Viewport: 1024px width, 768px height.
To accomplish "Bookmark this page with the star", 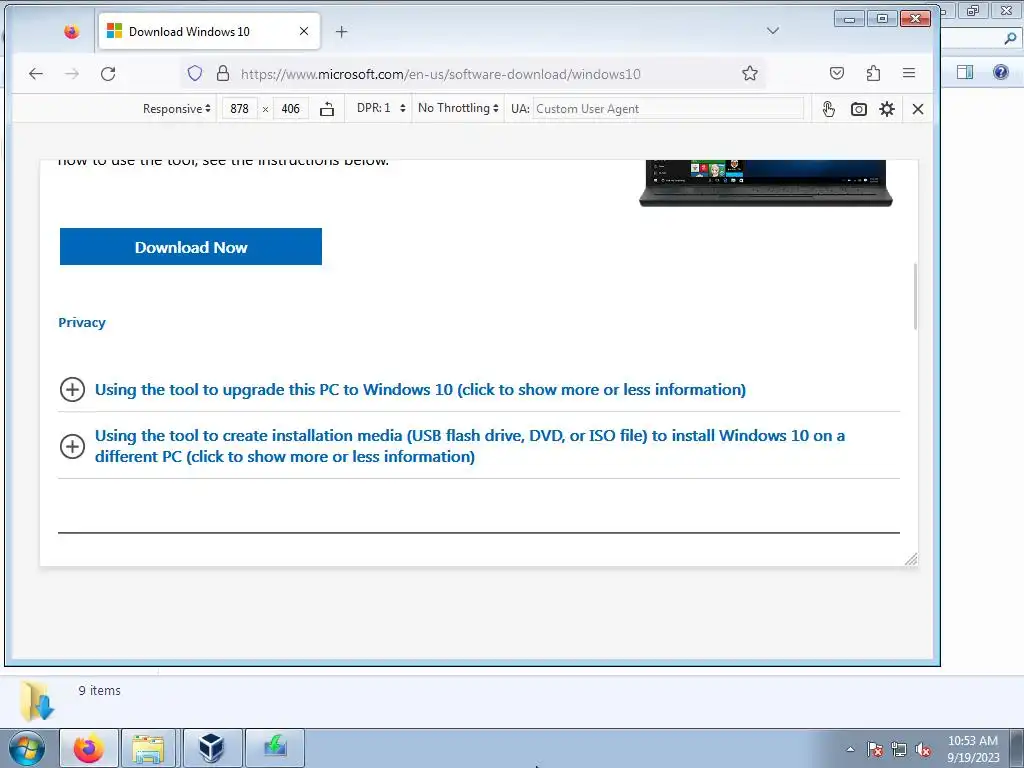I will pyautogui.click(x=750, y=73).
